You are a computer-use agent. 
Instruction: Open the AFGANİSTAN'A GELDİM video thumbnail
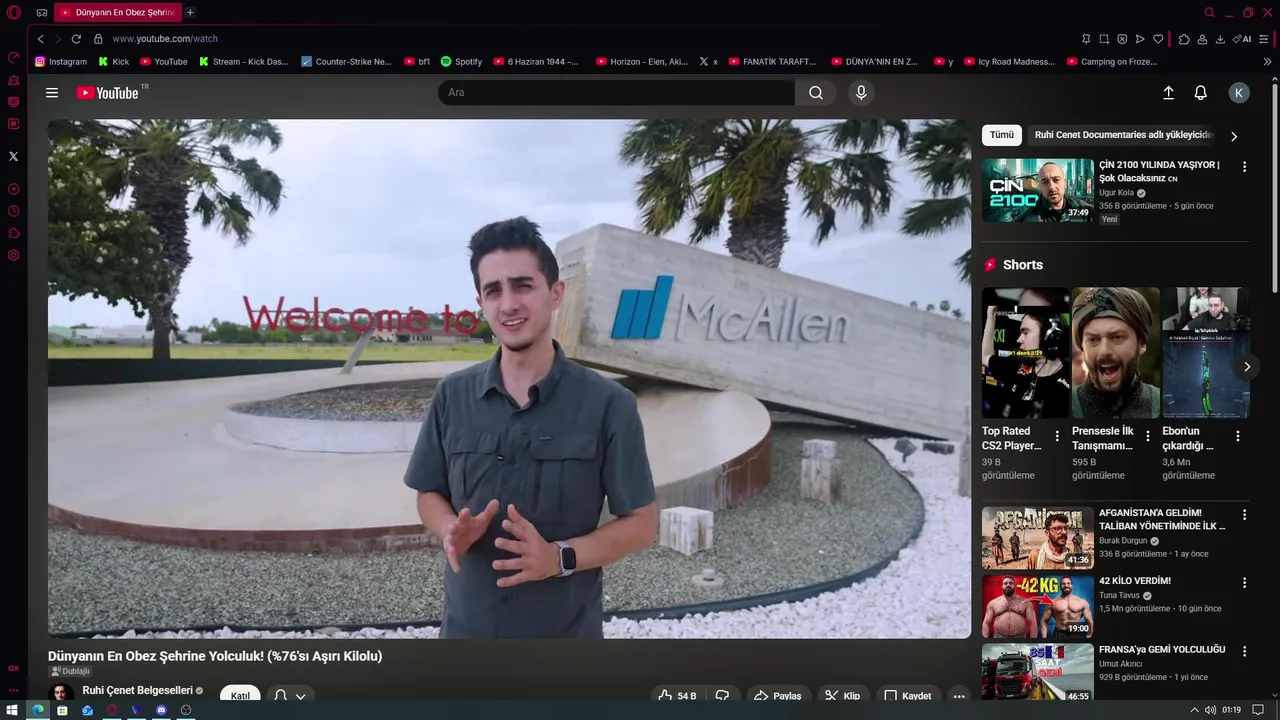[1038, 538]
